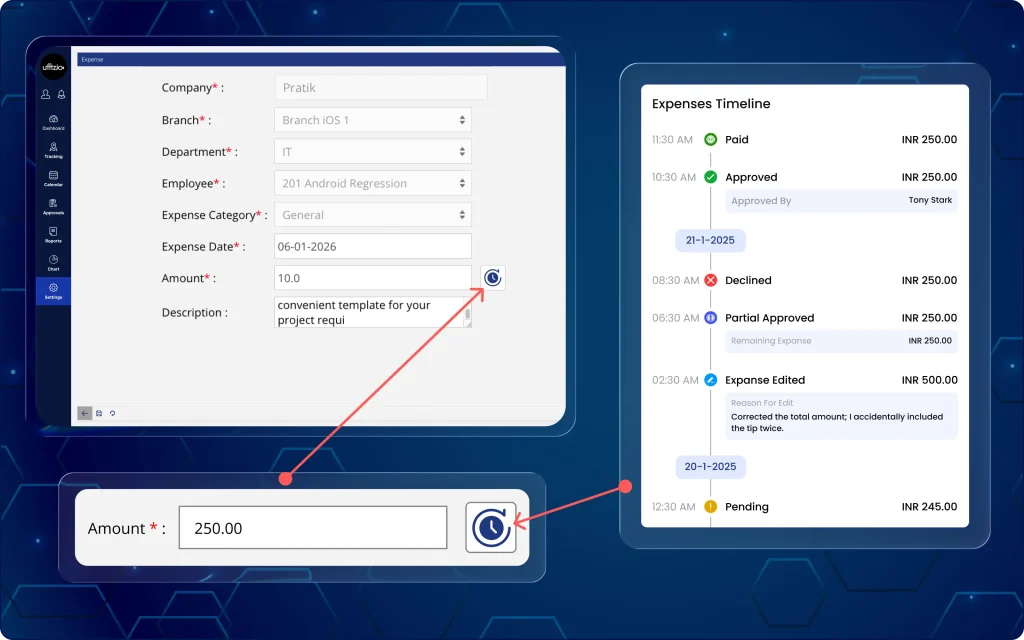1024x640 pixels.
Task: Click the large history clock icon beside 250.00
Action: pyautogui.click(x=491, y=528)
